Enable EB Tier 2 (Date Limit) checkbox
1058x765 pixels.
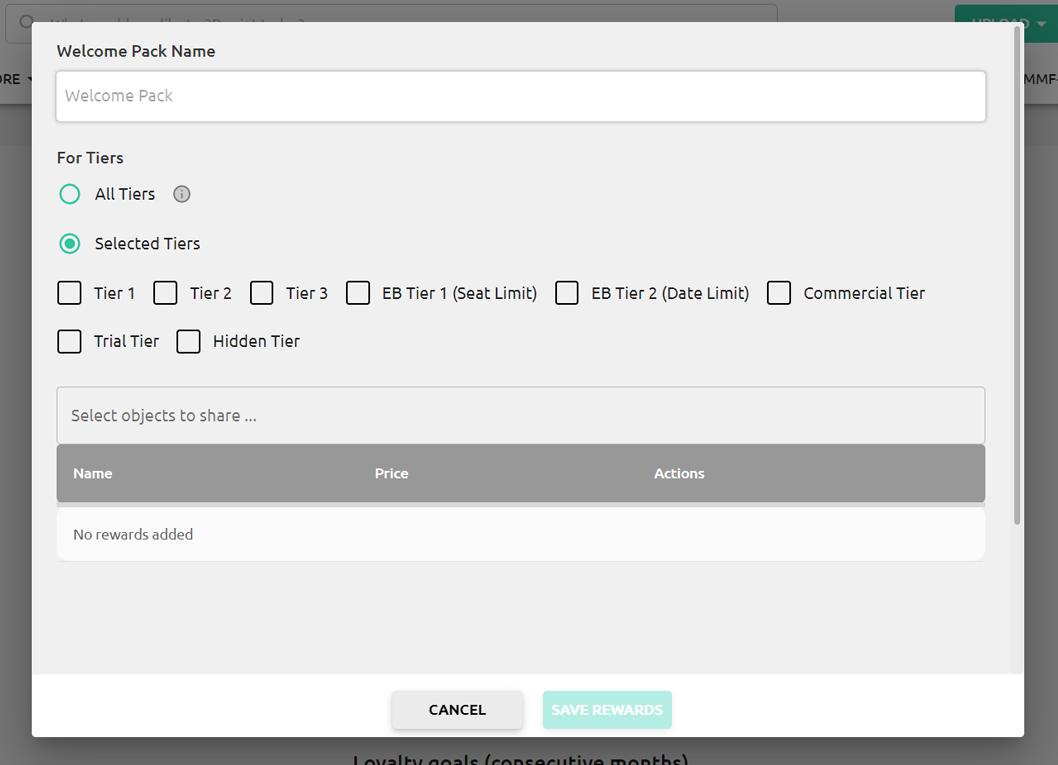pyautogui.click(x=567, y=293)
